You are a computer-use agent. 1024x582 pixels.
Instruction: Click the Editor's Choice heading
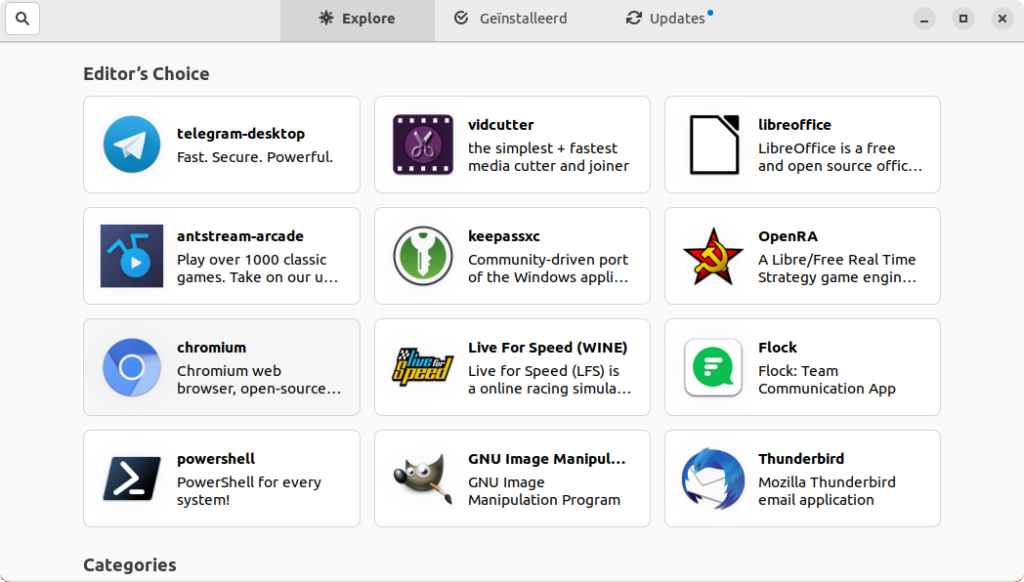click(146, 74)
